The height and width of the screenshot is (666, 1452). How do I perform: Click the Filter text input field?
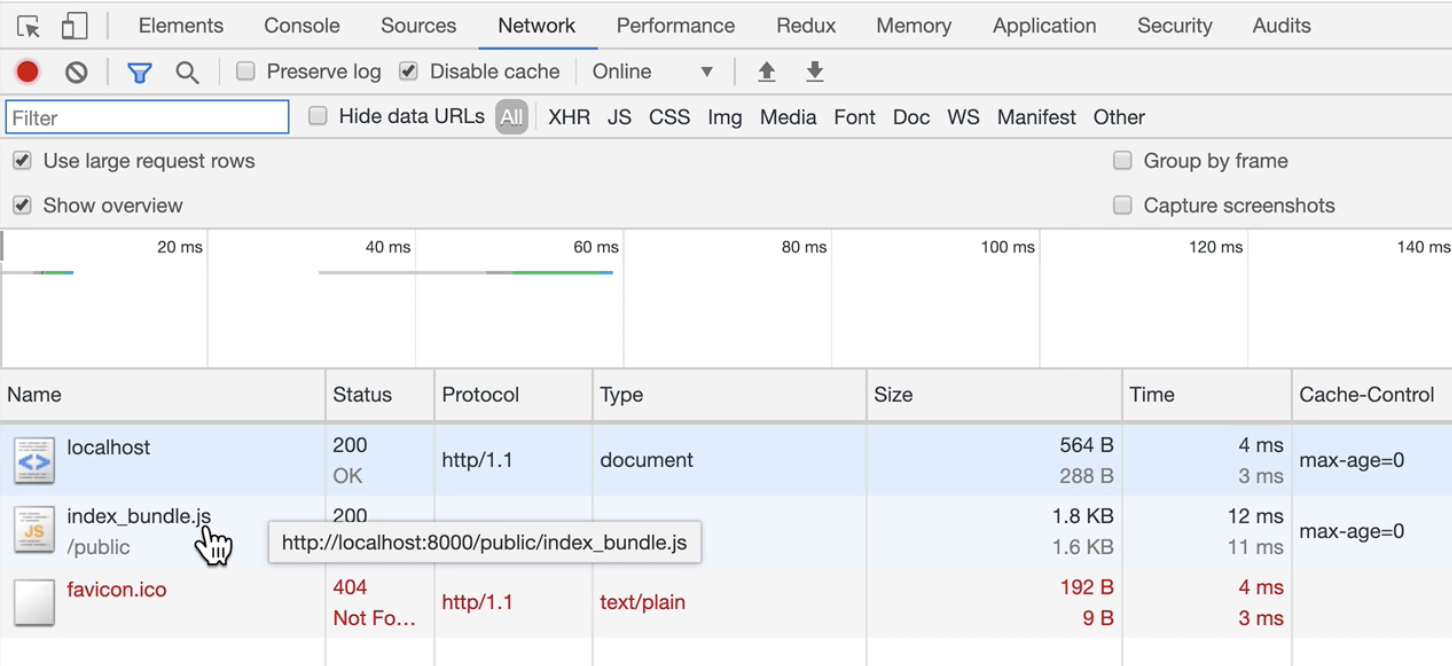pos(147,117)
